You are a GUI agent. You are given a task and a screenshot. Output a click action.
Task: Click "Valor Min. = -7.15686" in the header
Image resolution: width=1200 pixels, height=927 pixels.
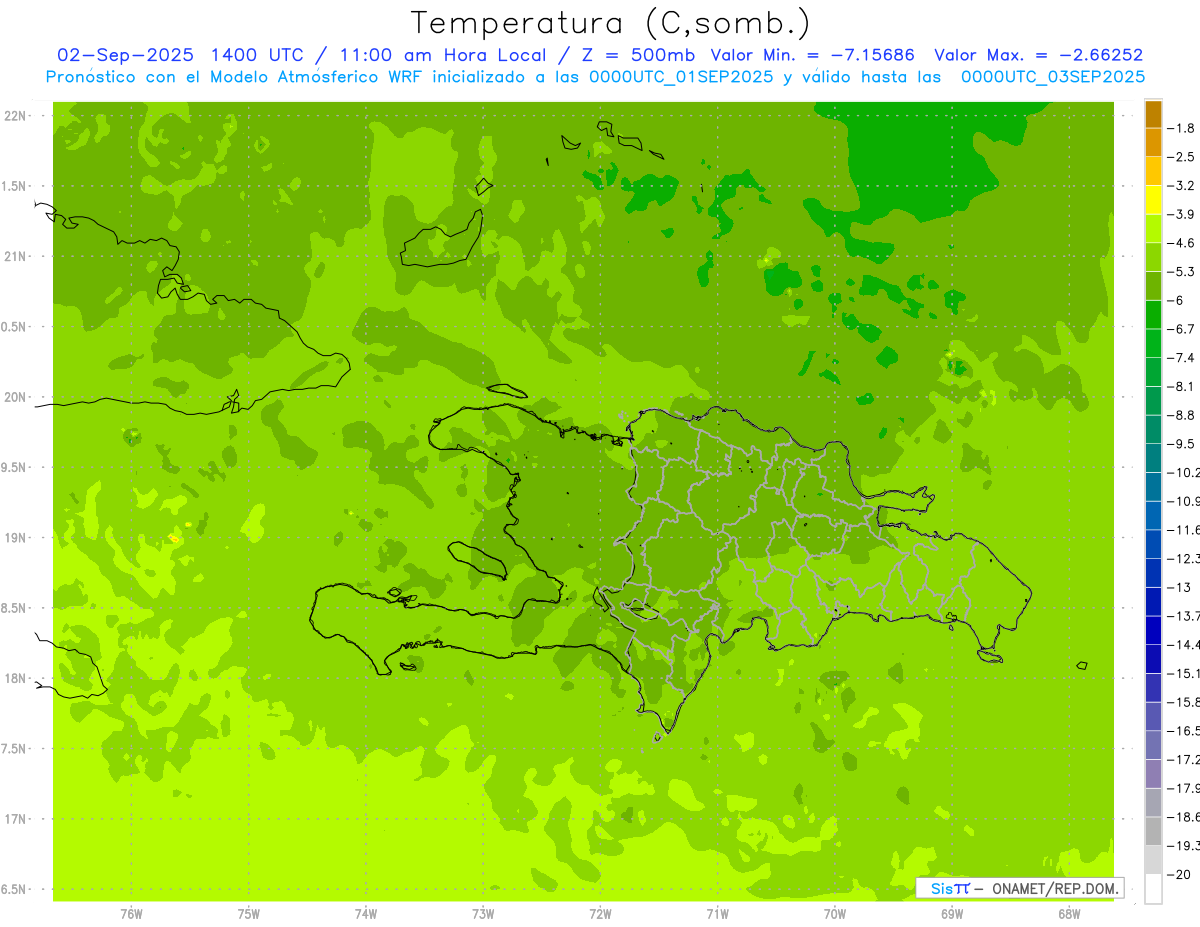pyautogui.click(x=812, y=55)
